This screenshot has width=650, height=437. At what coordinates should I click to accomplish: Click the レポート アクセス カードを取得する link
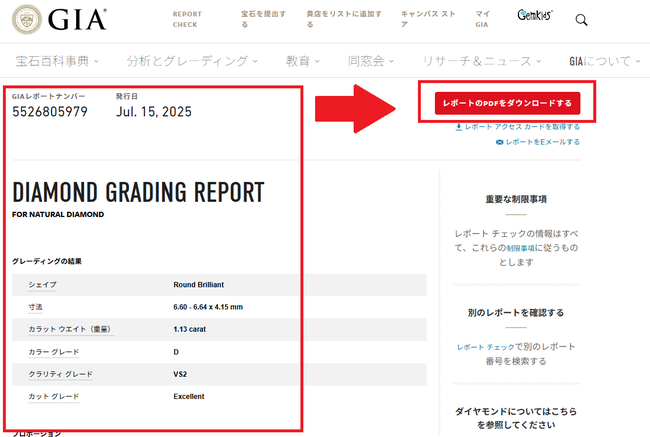(522, 127)
